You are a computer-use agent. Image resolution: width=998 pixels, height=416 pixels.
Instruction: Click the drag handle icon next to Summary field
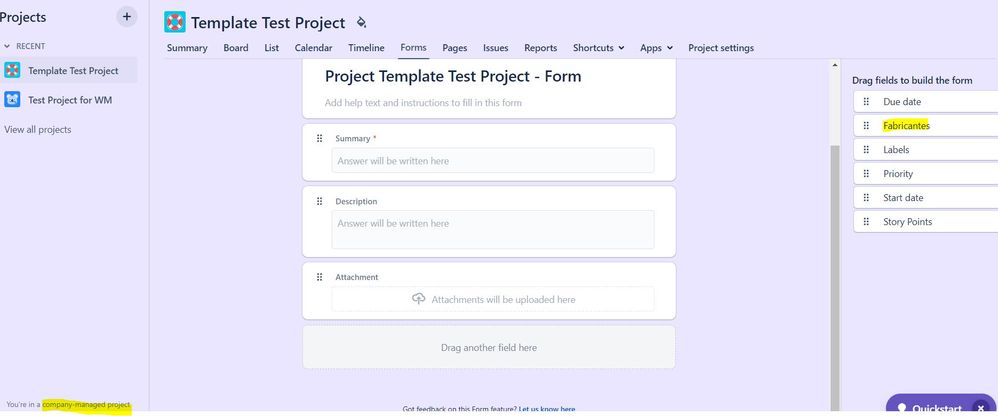(320, 138)
